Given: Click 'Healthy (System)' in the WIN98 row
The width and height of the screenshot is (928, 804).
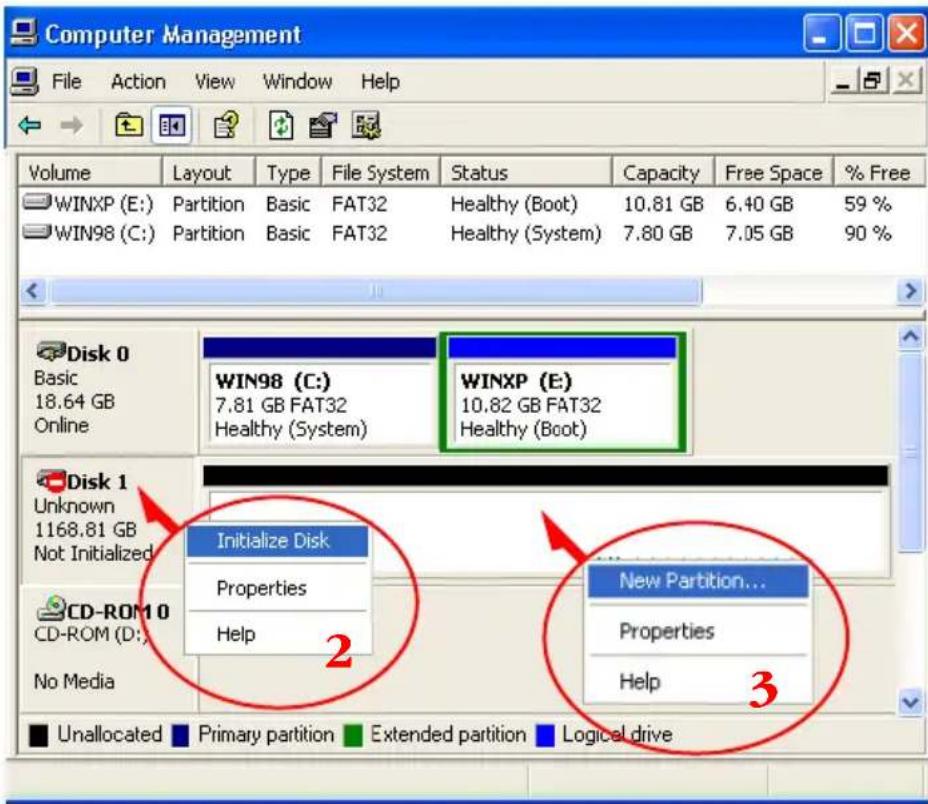Looking at the screenshot, I should pos(526,233).
